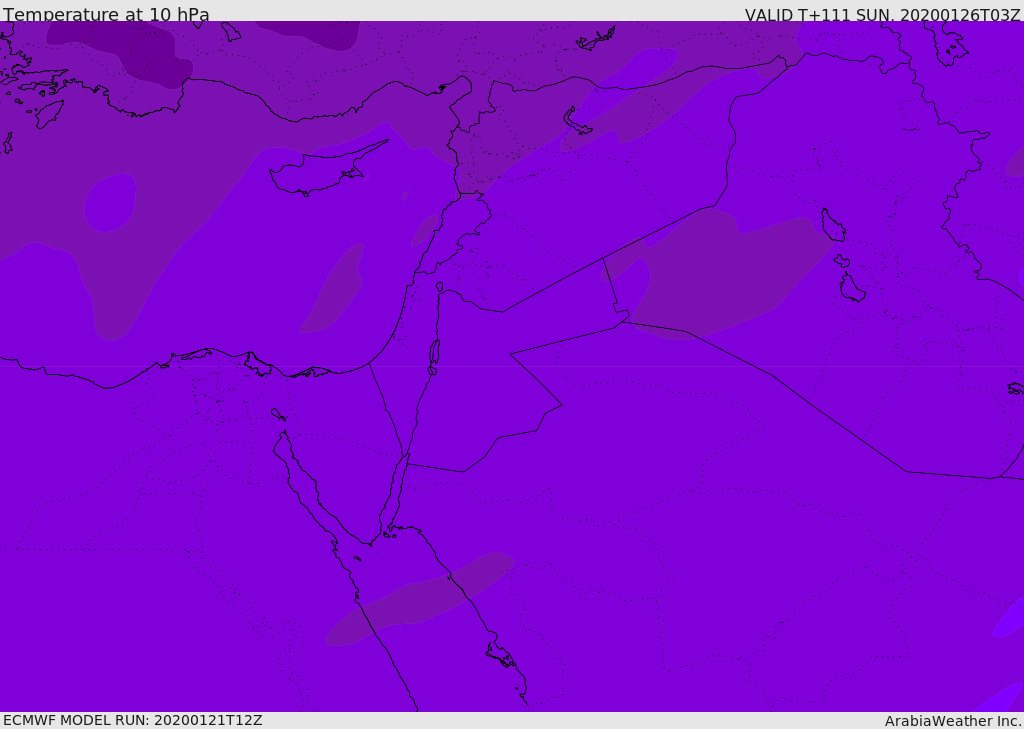Click the 'Temperature at 10 hPa' title text
The image size is (1024, 729).
pos(106,14)
